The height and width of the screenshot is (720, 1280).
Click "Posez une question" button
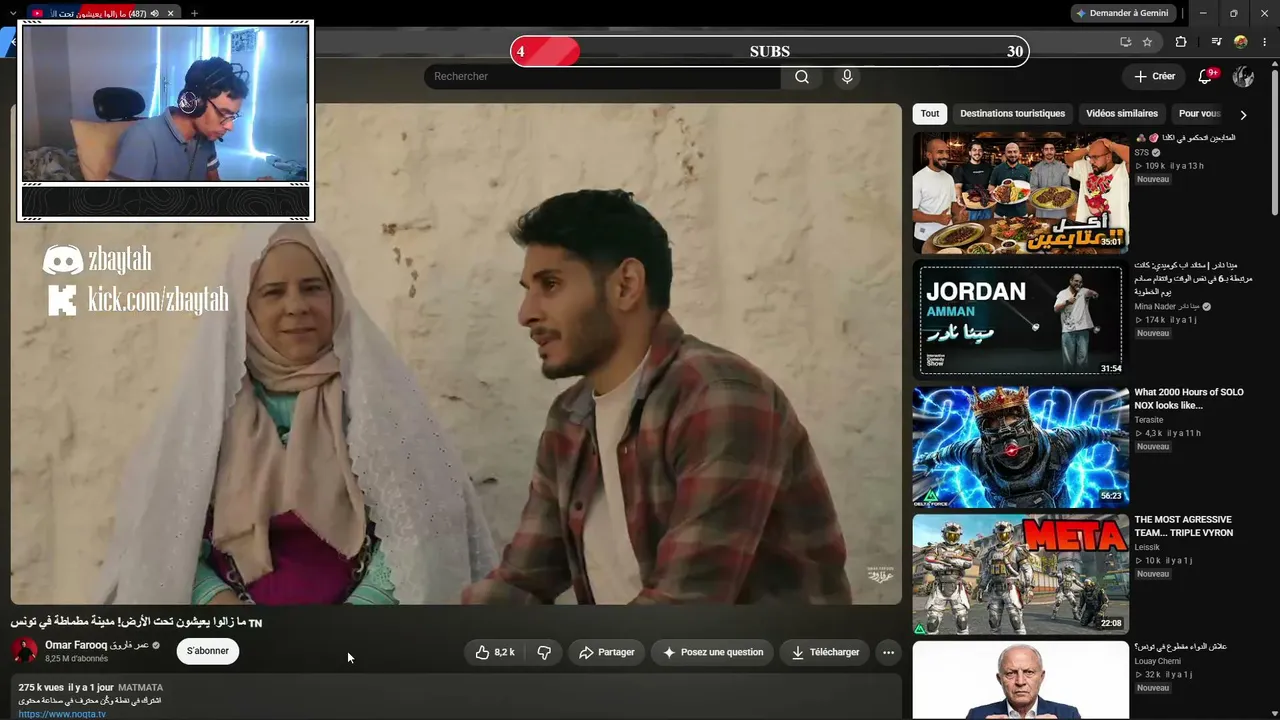click(x=712, y=652)
